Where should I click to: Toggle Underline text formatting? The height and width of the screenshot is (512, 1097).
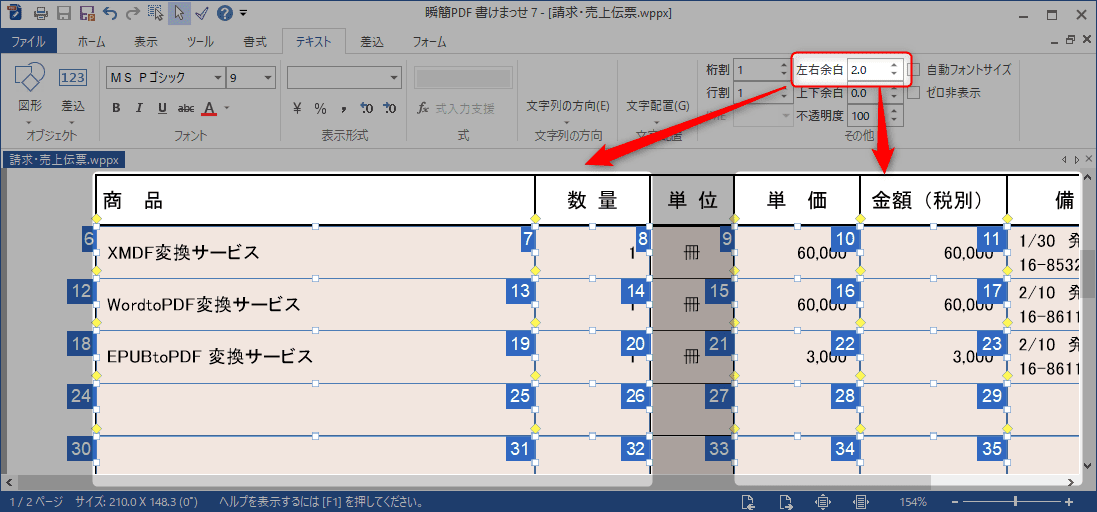[x=161, y=108]
